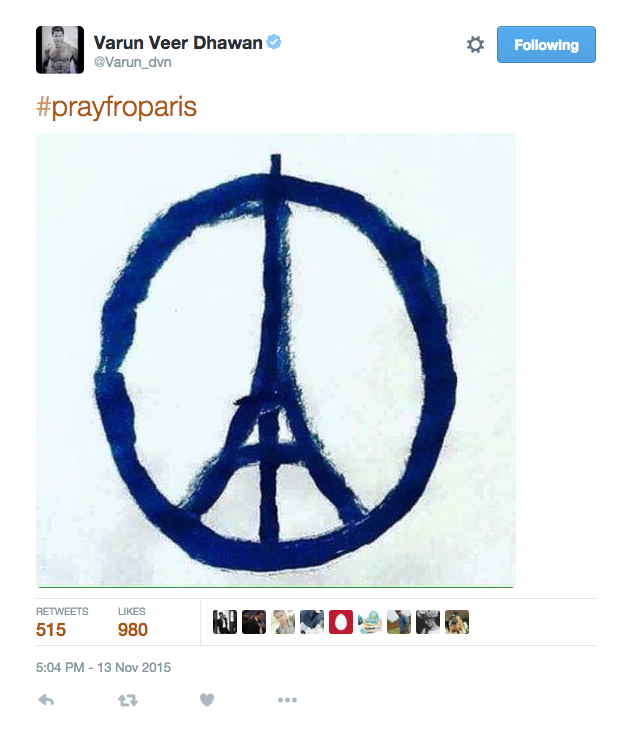Open the #prayfroparis hashtag
Image resolution: width=630 pixels, height=735 pixels.
tap(116, 107)
